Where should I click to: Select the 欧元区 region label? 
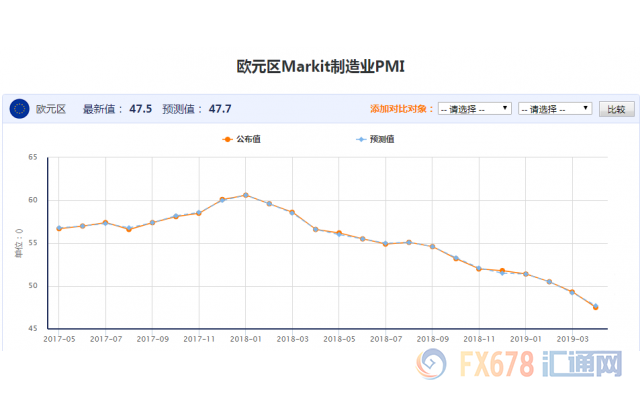50,109
